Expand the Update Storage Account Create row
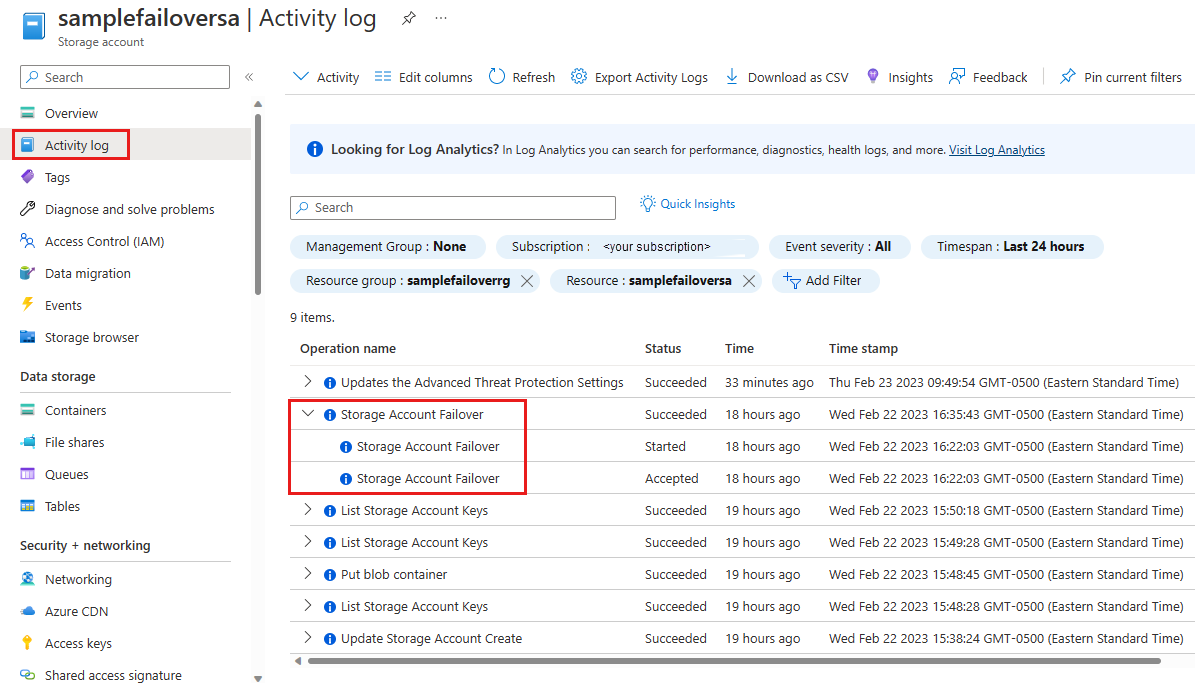Image resolution: width=1195 pixels, height=683 pixels. click(308, 638)
